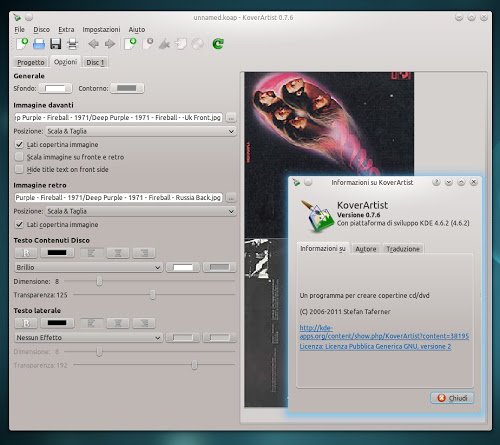Click the greyed disc toolbar icon
This screenshot has width=500, height=445.
197,44
